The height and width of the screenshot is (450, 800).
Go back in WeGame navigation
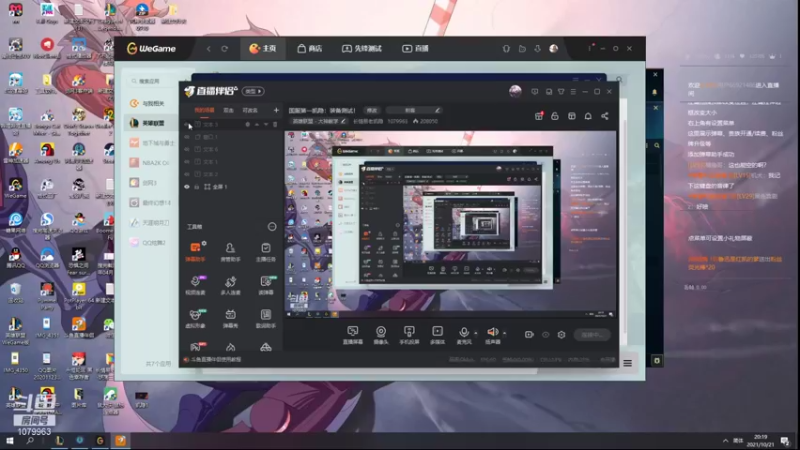coord(209,48)
